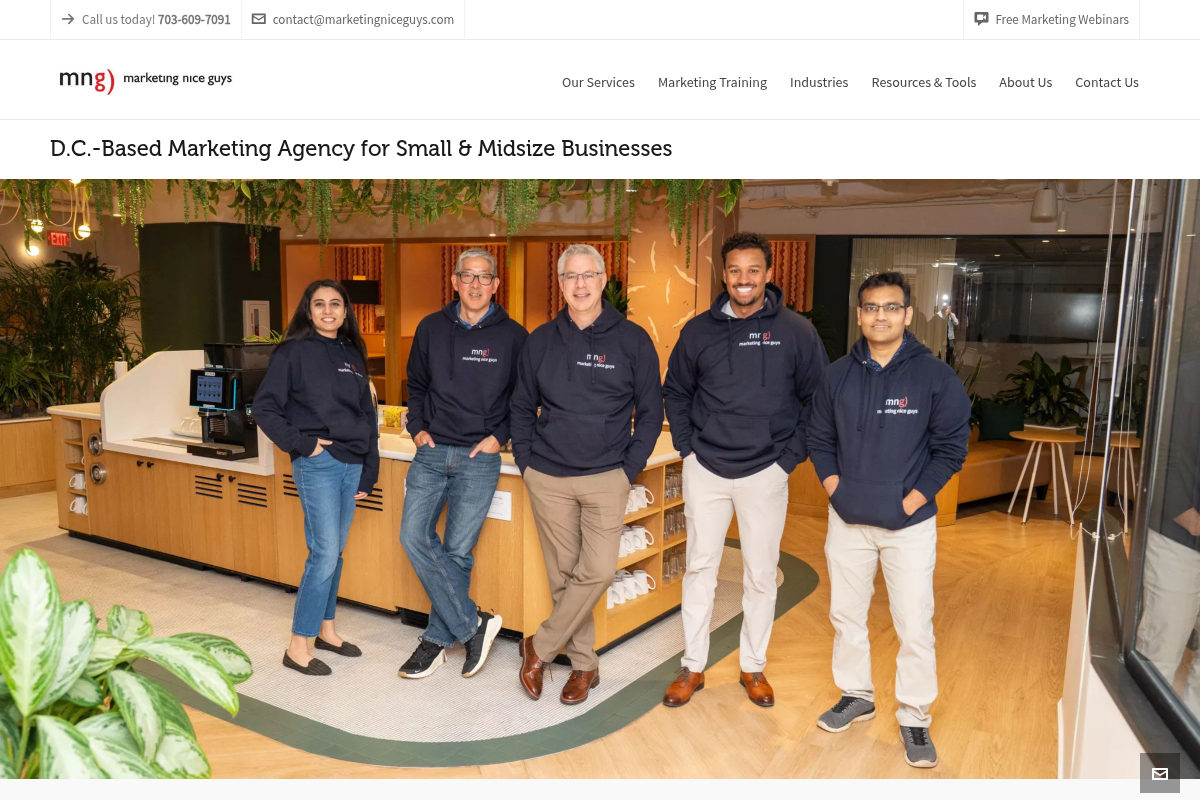Click the D.C.-Based Marketing Agency page heading
The height and width of the screenshot is (800, 1200).
point(361,149)
